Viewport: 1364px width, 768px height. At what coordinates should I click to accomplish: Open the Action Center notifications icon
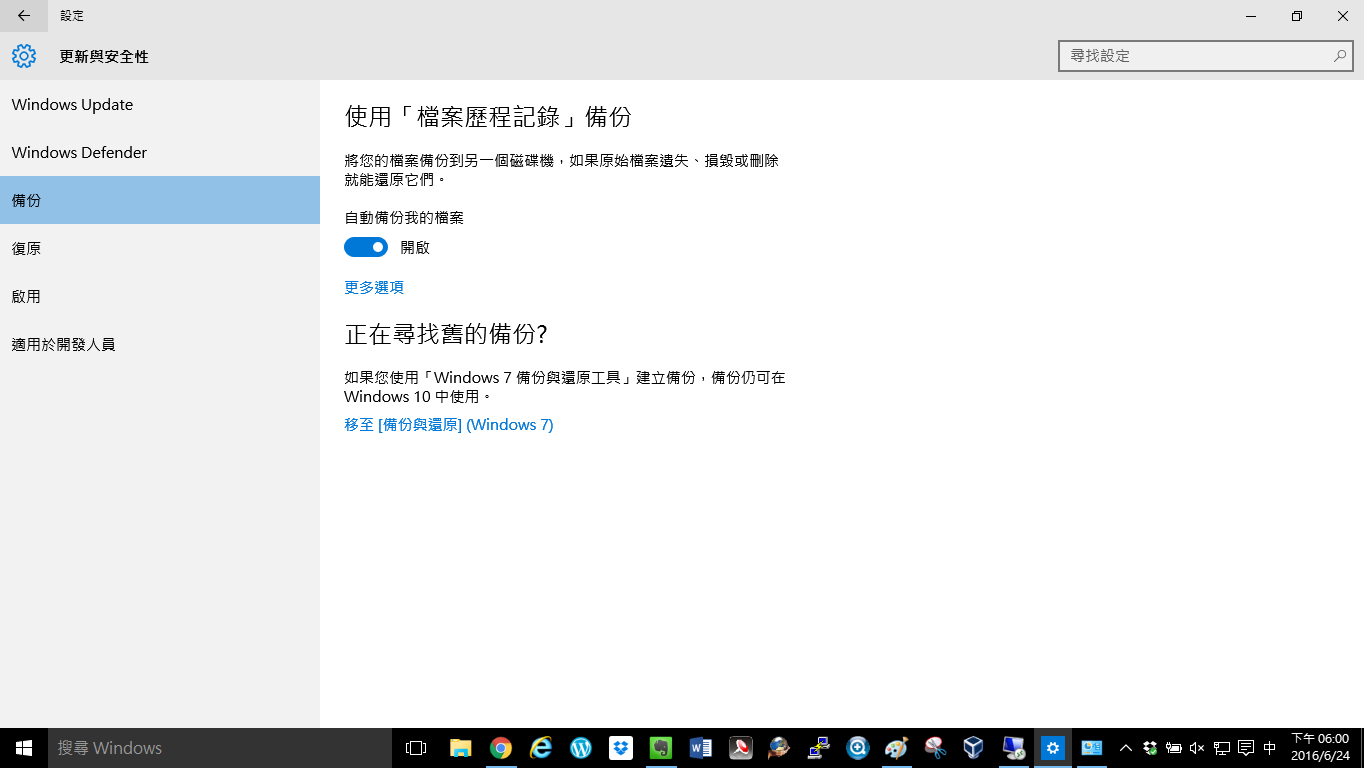(1246, 748)
